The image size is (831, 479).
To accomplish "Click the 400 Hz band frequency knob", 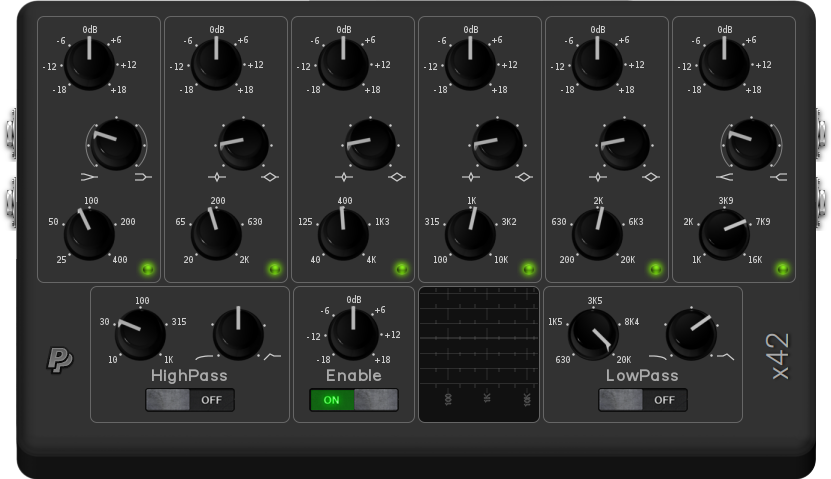I will pyautogui.click(x=343, y=235).
